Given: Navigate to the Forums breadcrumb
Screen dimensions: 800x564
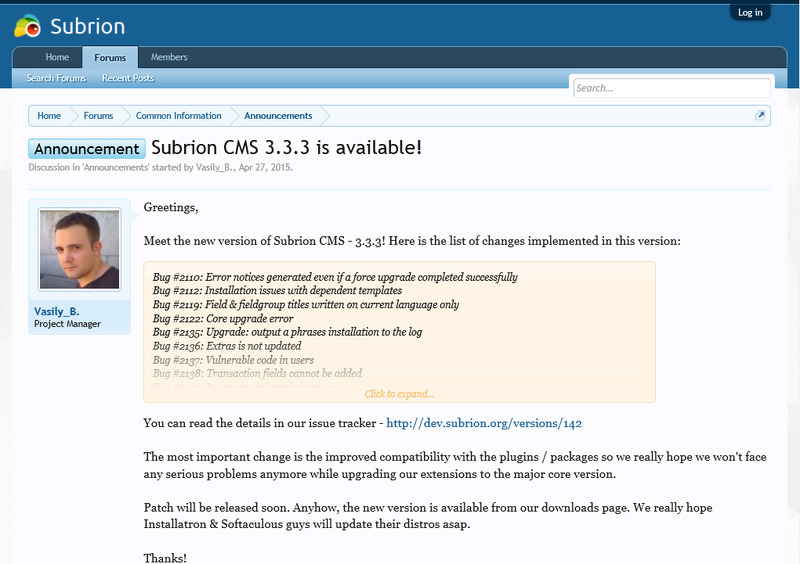Looking at the screenshot, I should [98, 116].
